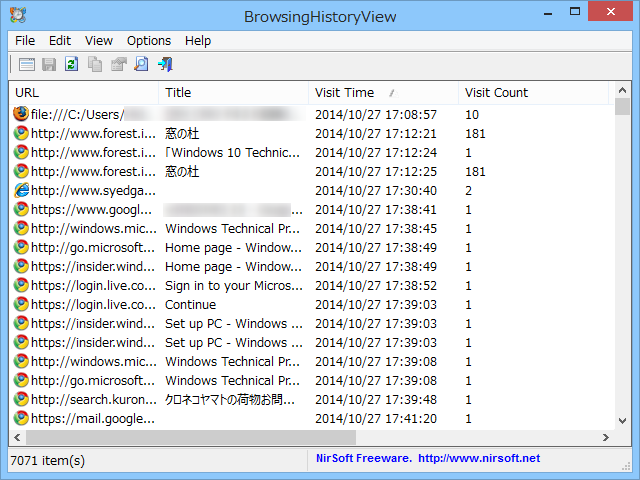Click Chrome icon of Continue row
Viewport: 640px width, 480px height.
(21, 304)
